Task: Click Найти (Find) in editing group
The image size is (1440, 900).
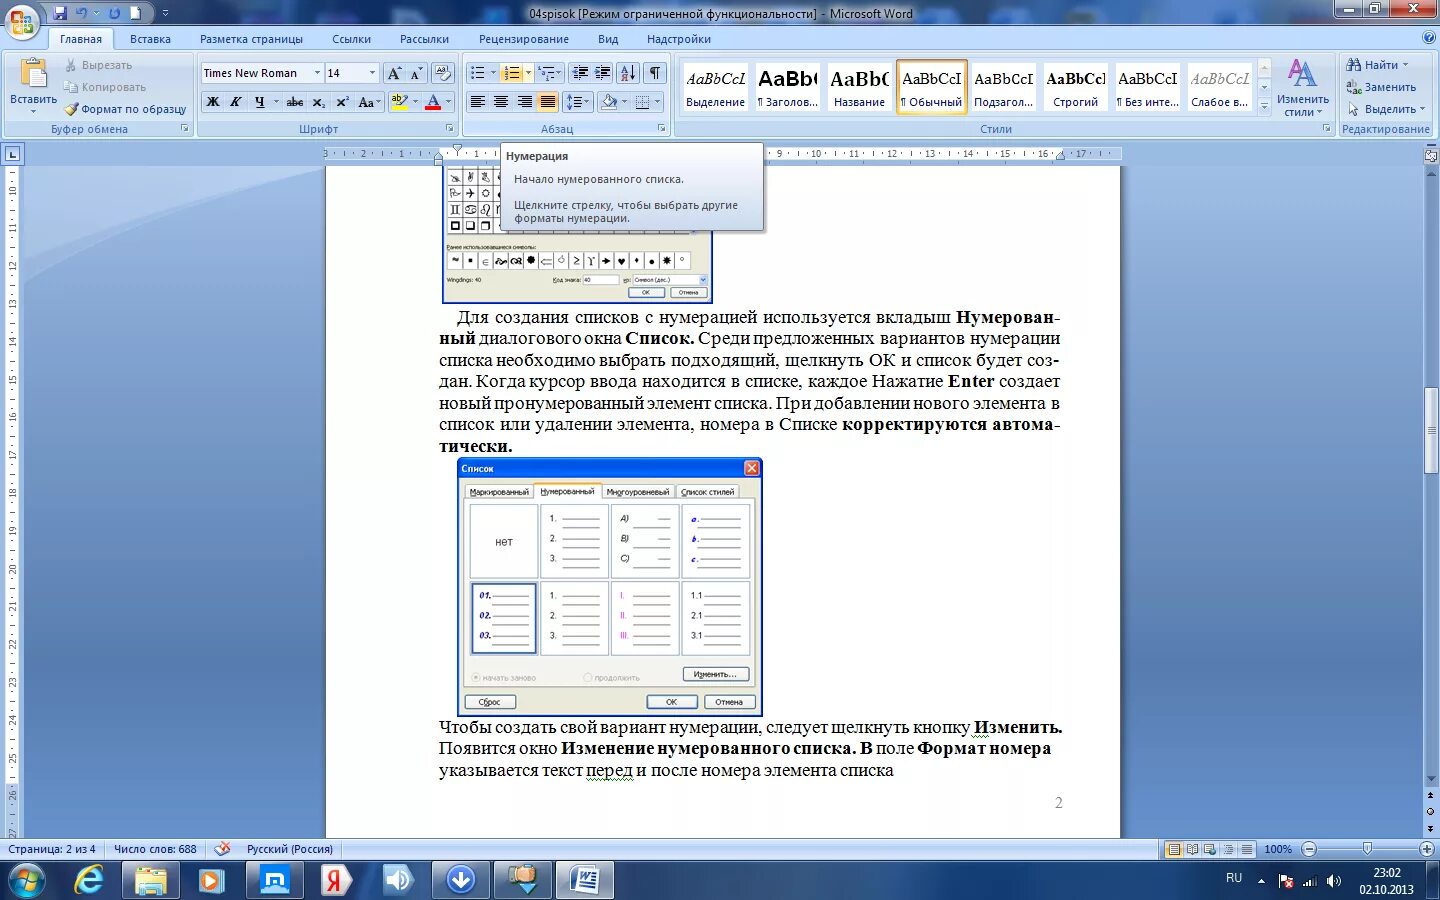Action: coord(1377,65)
